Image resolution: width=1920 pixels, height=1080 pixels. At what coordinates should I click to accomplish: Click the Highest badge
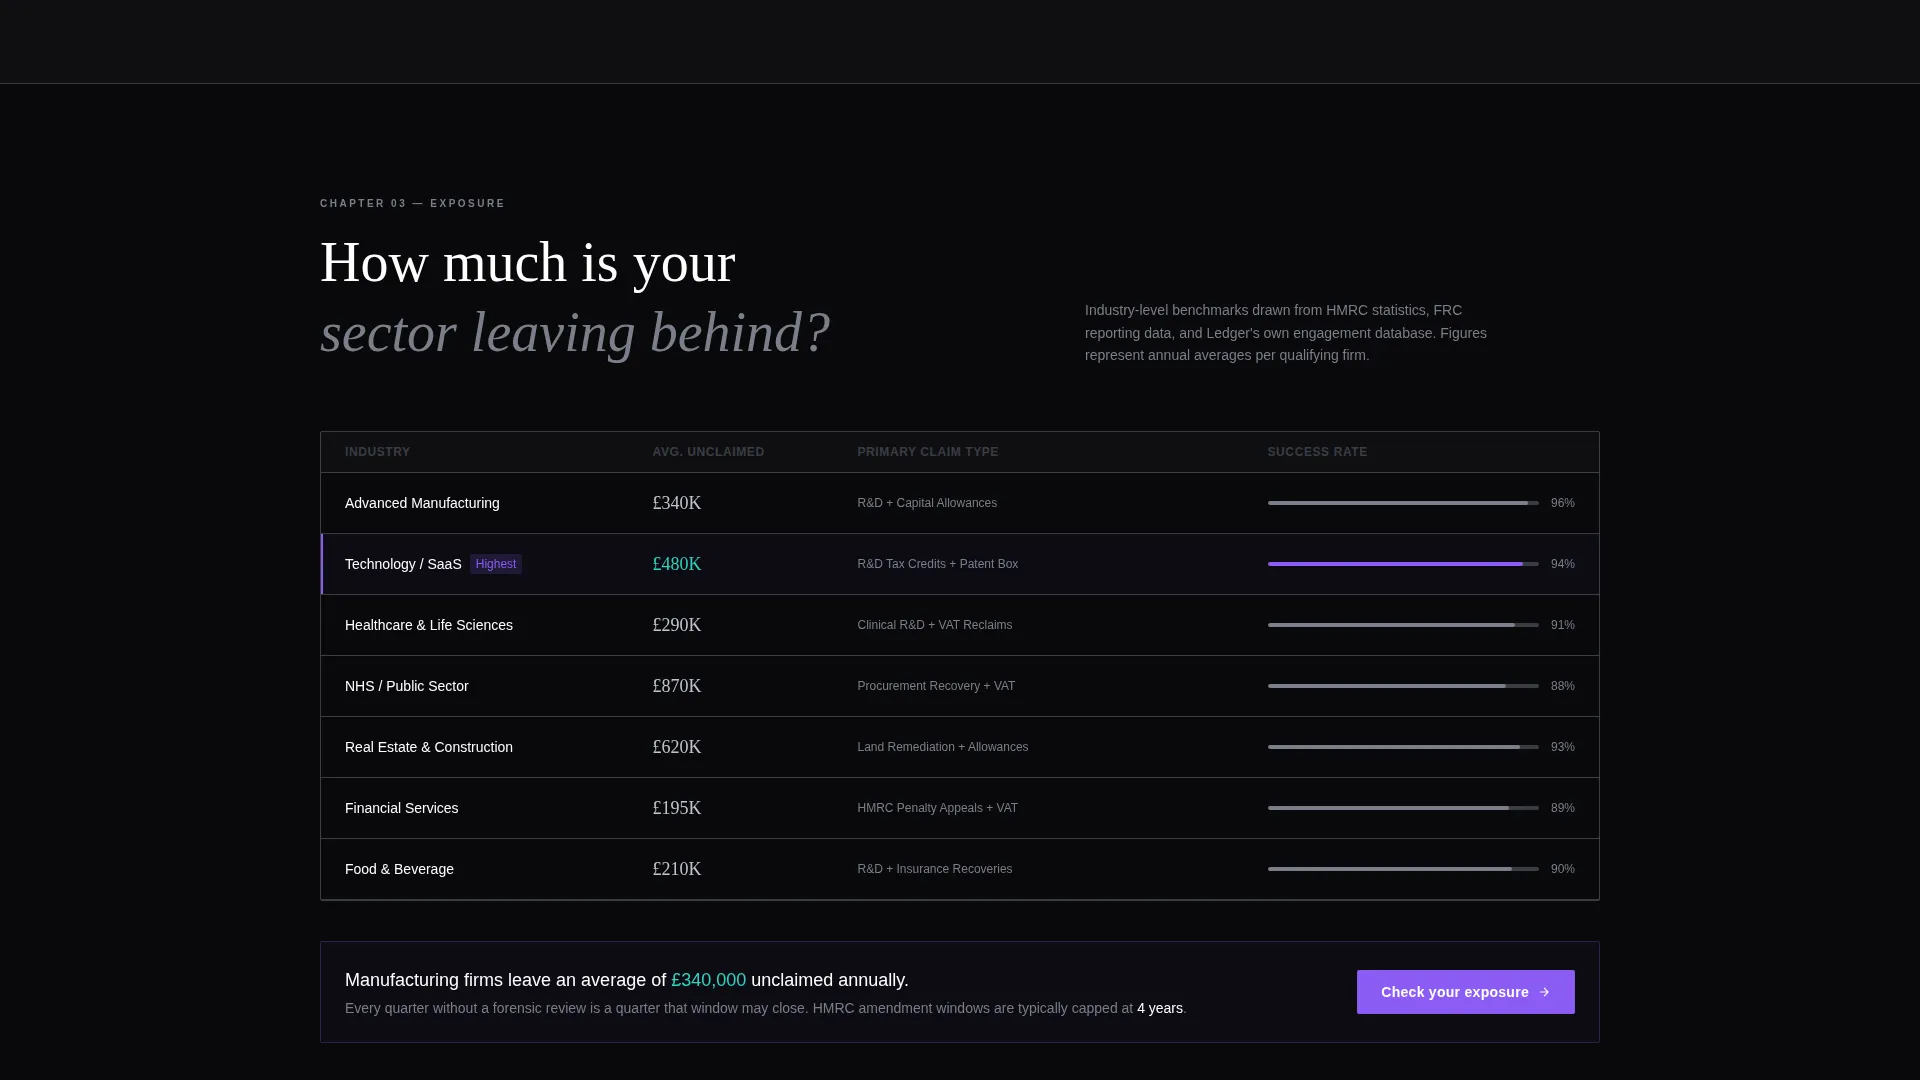(x=496, y=564)
